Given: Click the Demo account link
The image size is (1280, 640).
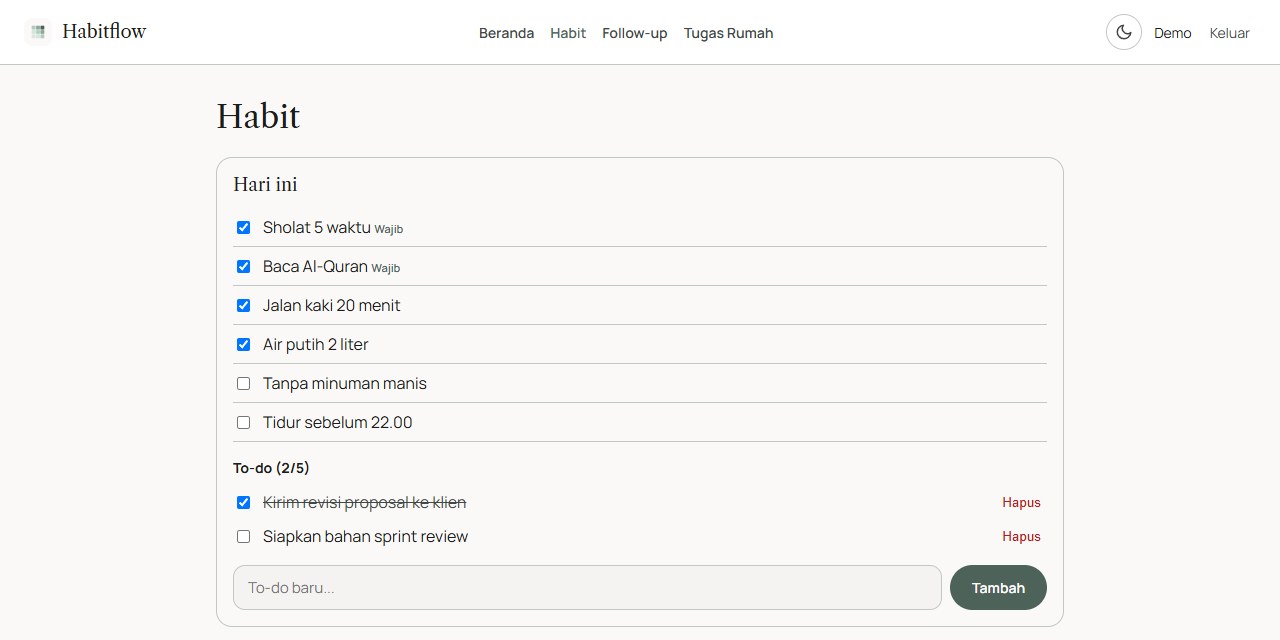Looking at the screenshot, I should click(1173, 33).
